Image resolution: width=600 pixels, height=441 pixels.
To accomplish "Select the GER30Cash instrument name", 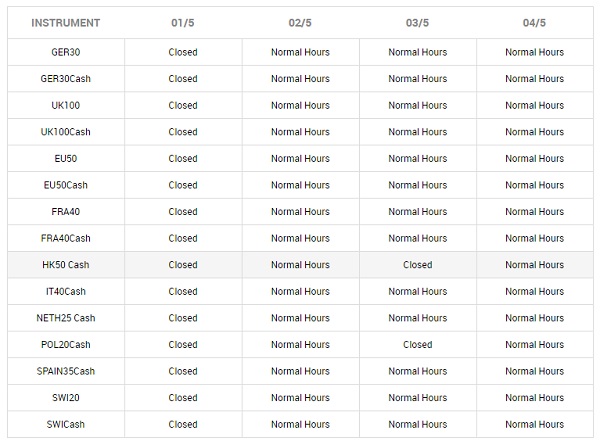I will pyautogui.click(x=66, y=78).
